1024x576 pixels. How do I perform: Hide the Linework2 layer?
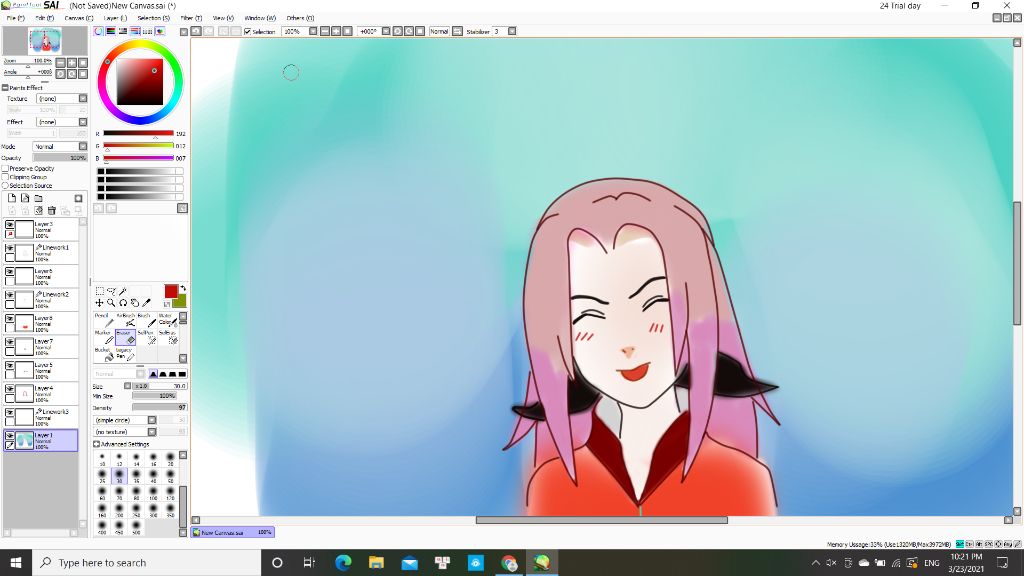pos(9,295)
